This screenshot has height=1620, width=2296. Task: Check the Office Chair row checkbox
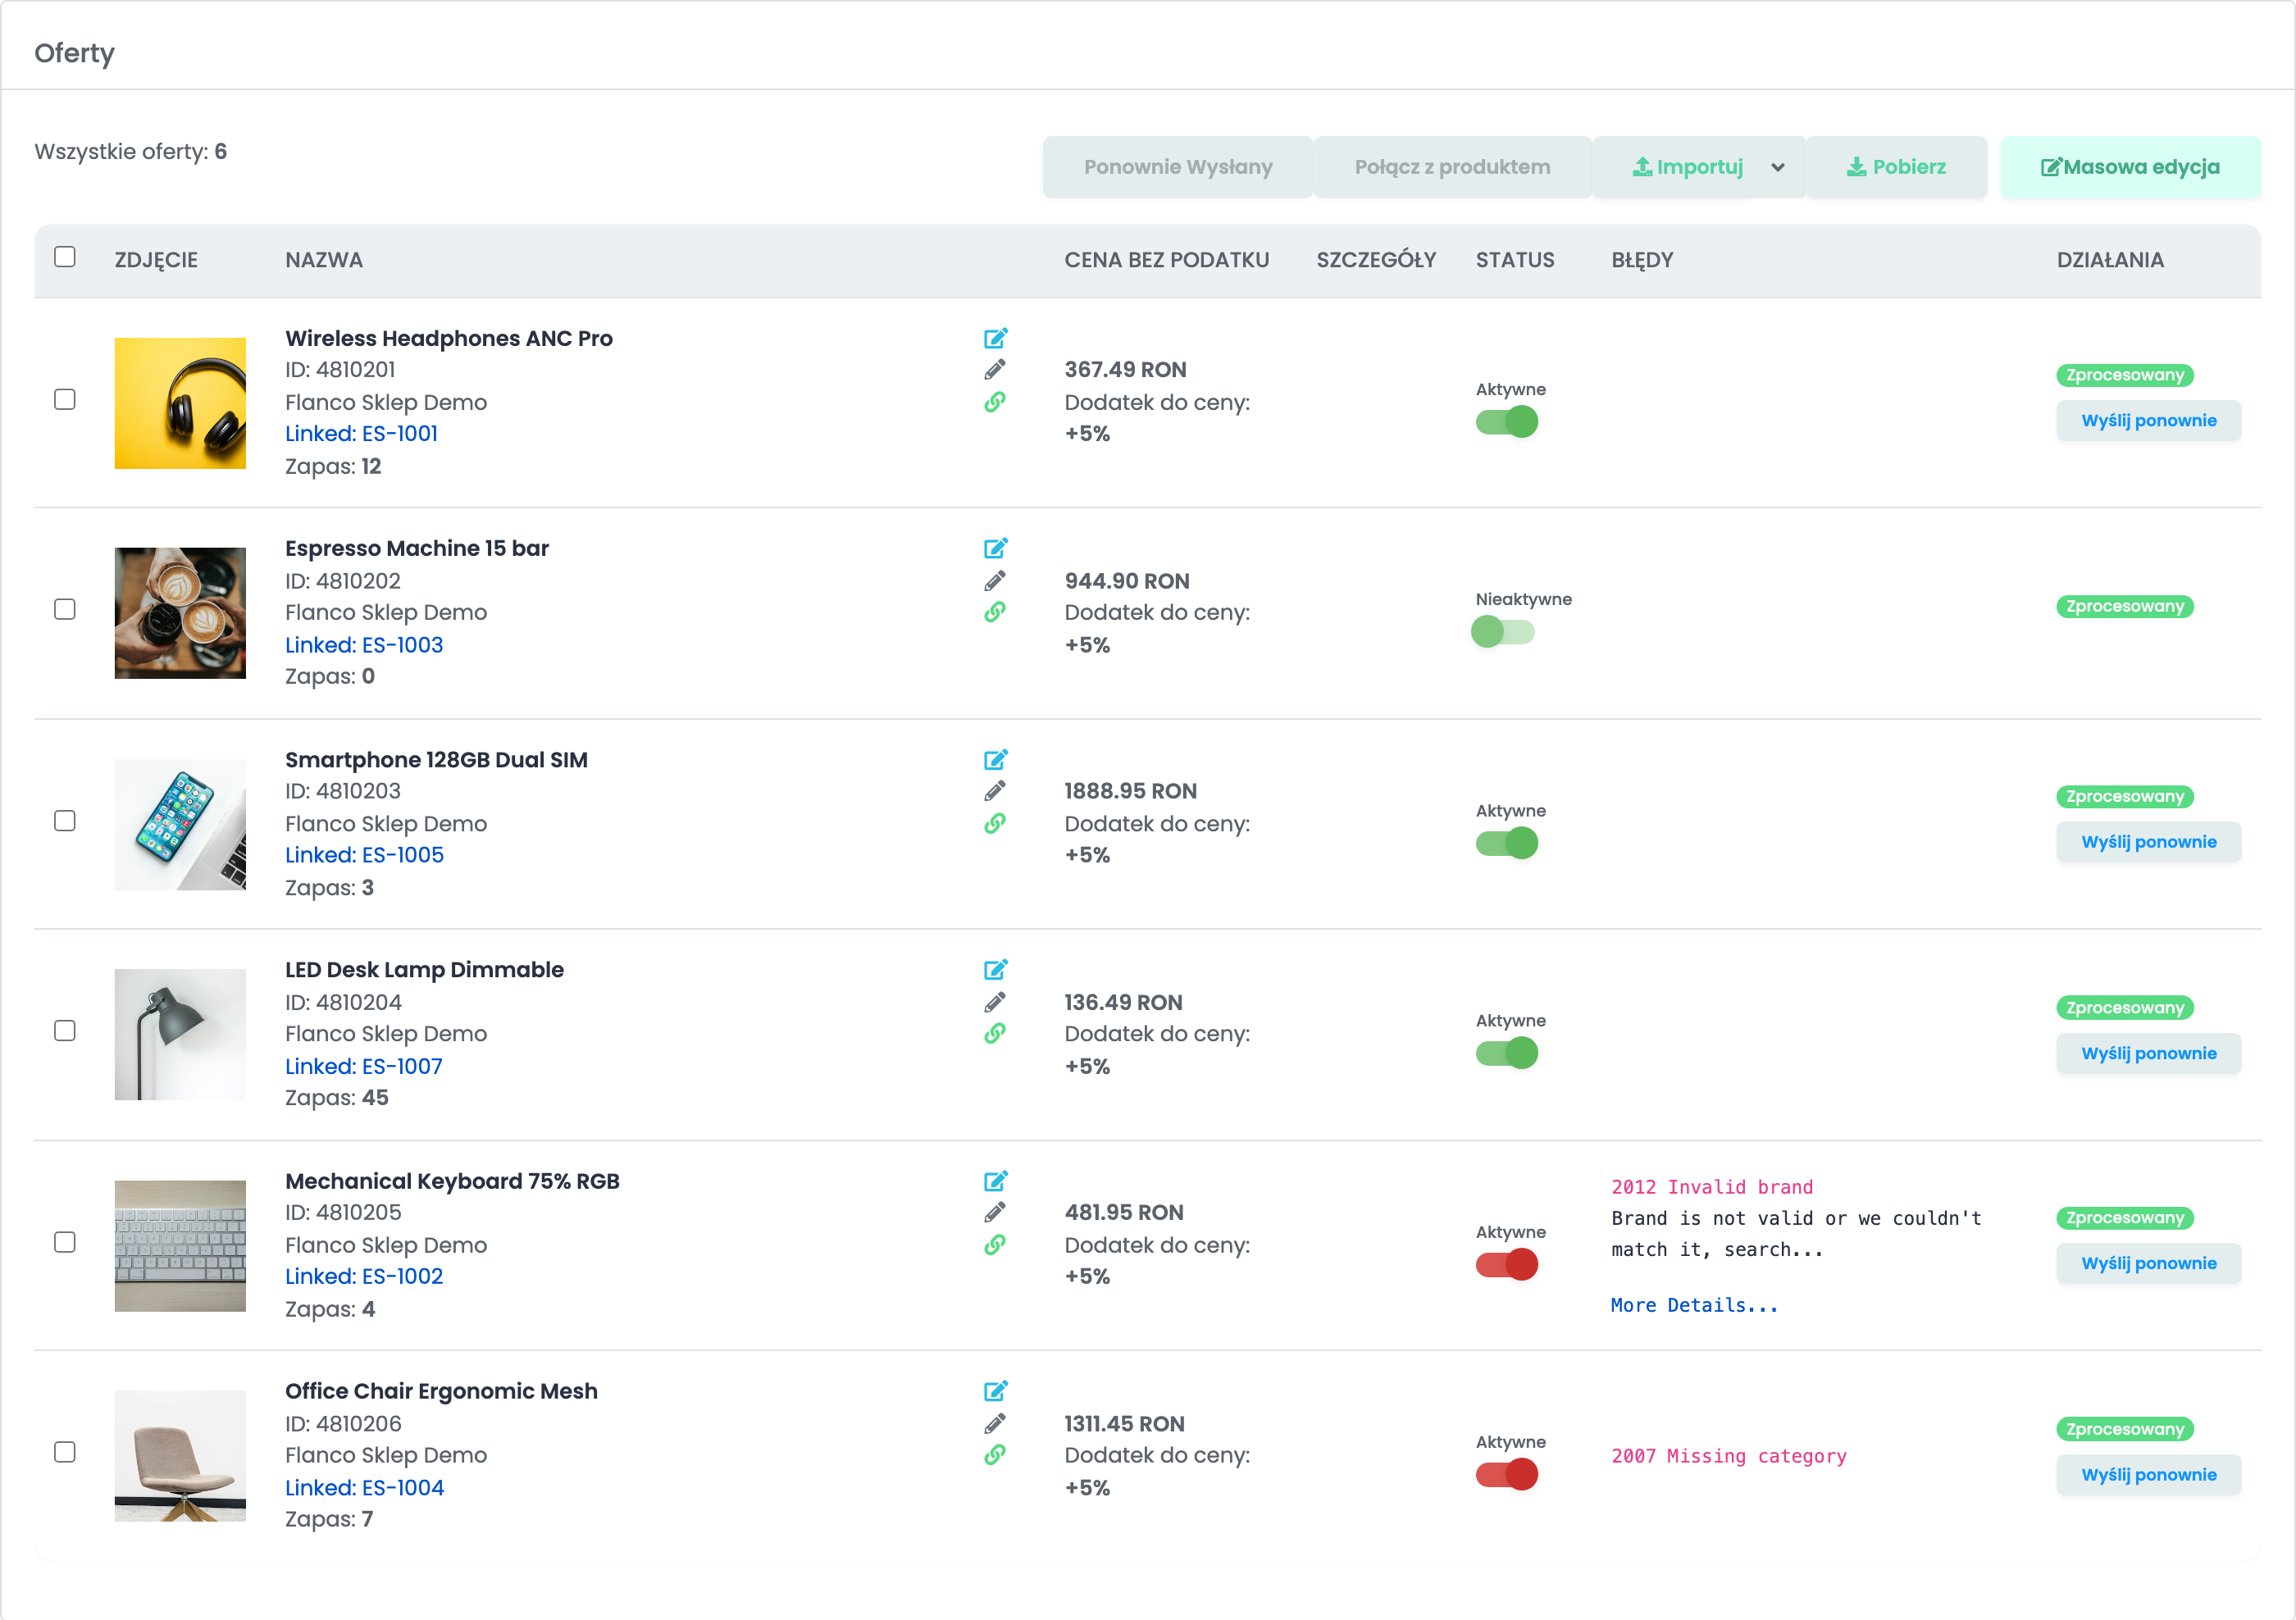tap(65, 1452)
